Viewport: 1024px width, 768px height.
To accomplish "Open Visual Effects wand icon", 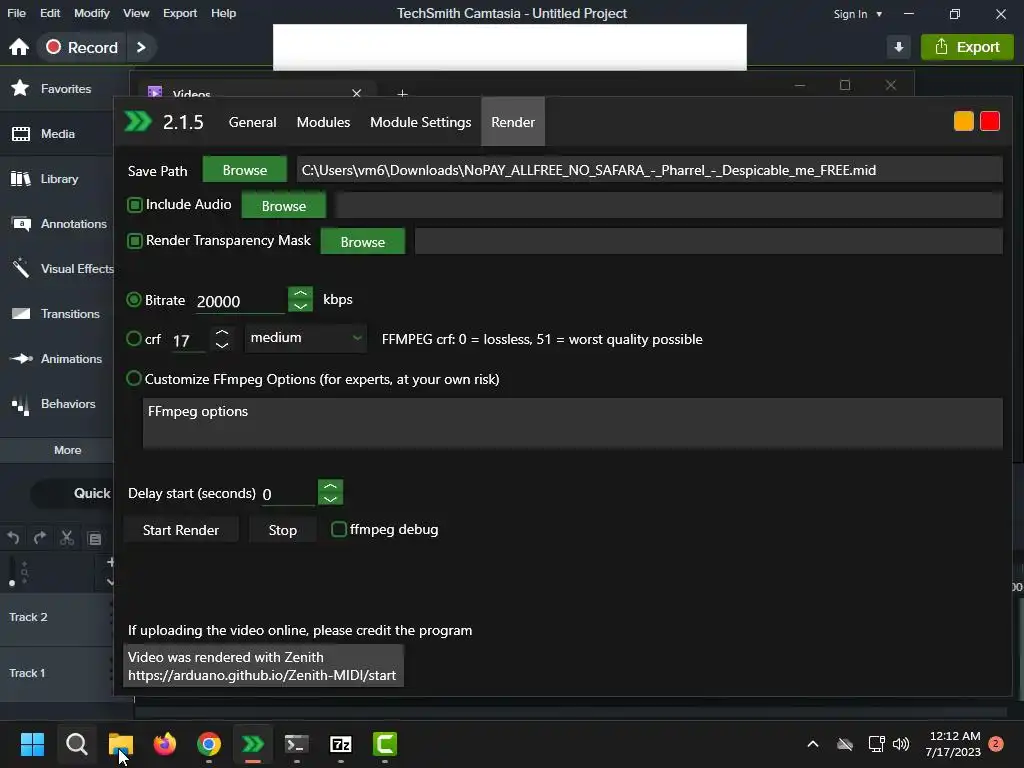I will 21,268.
